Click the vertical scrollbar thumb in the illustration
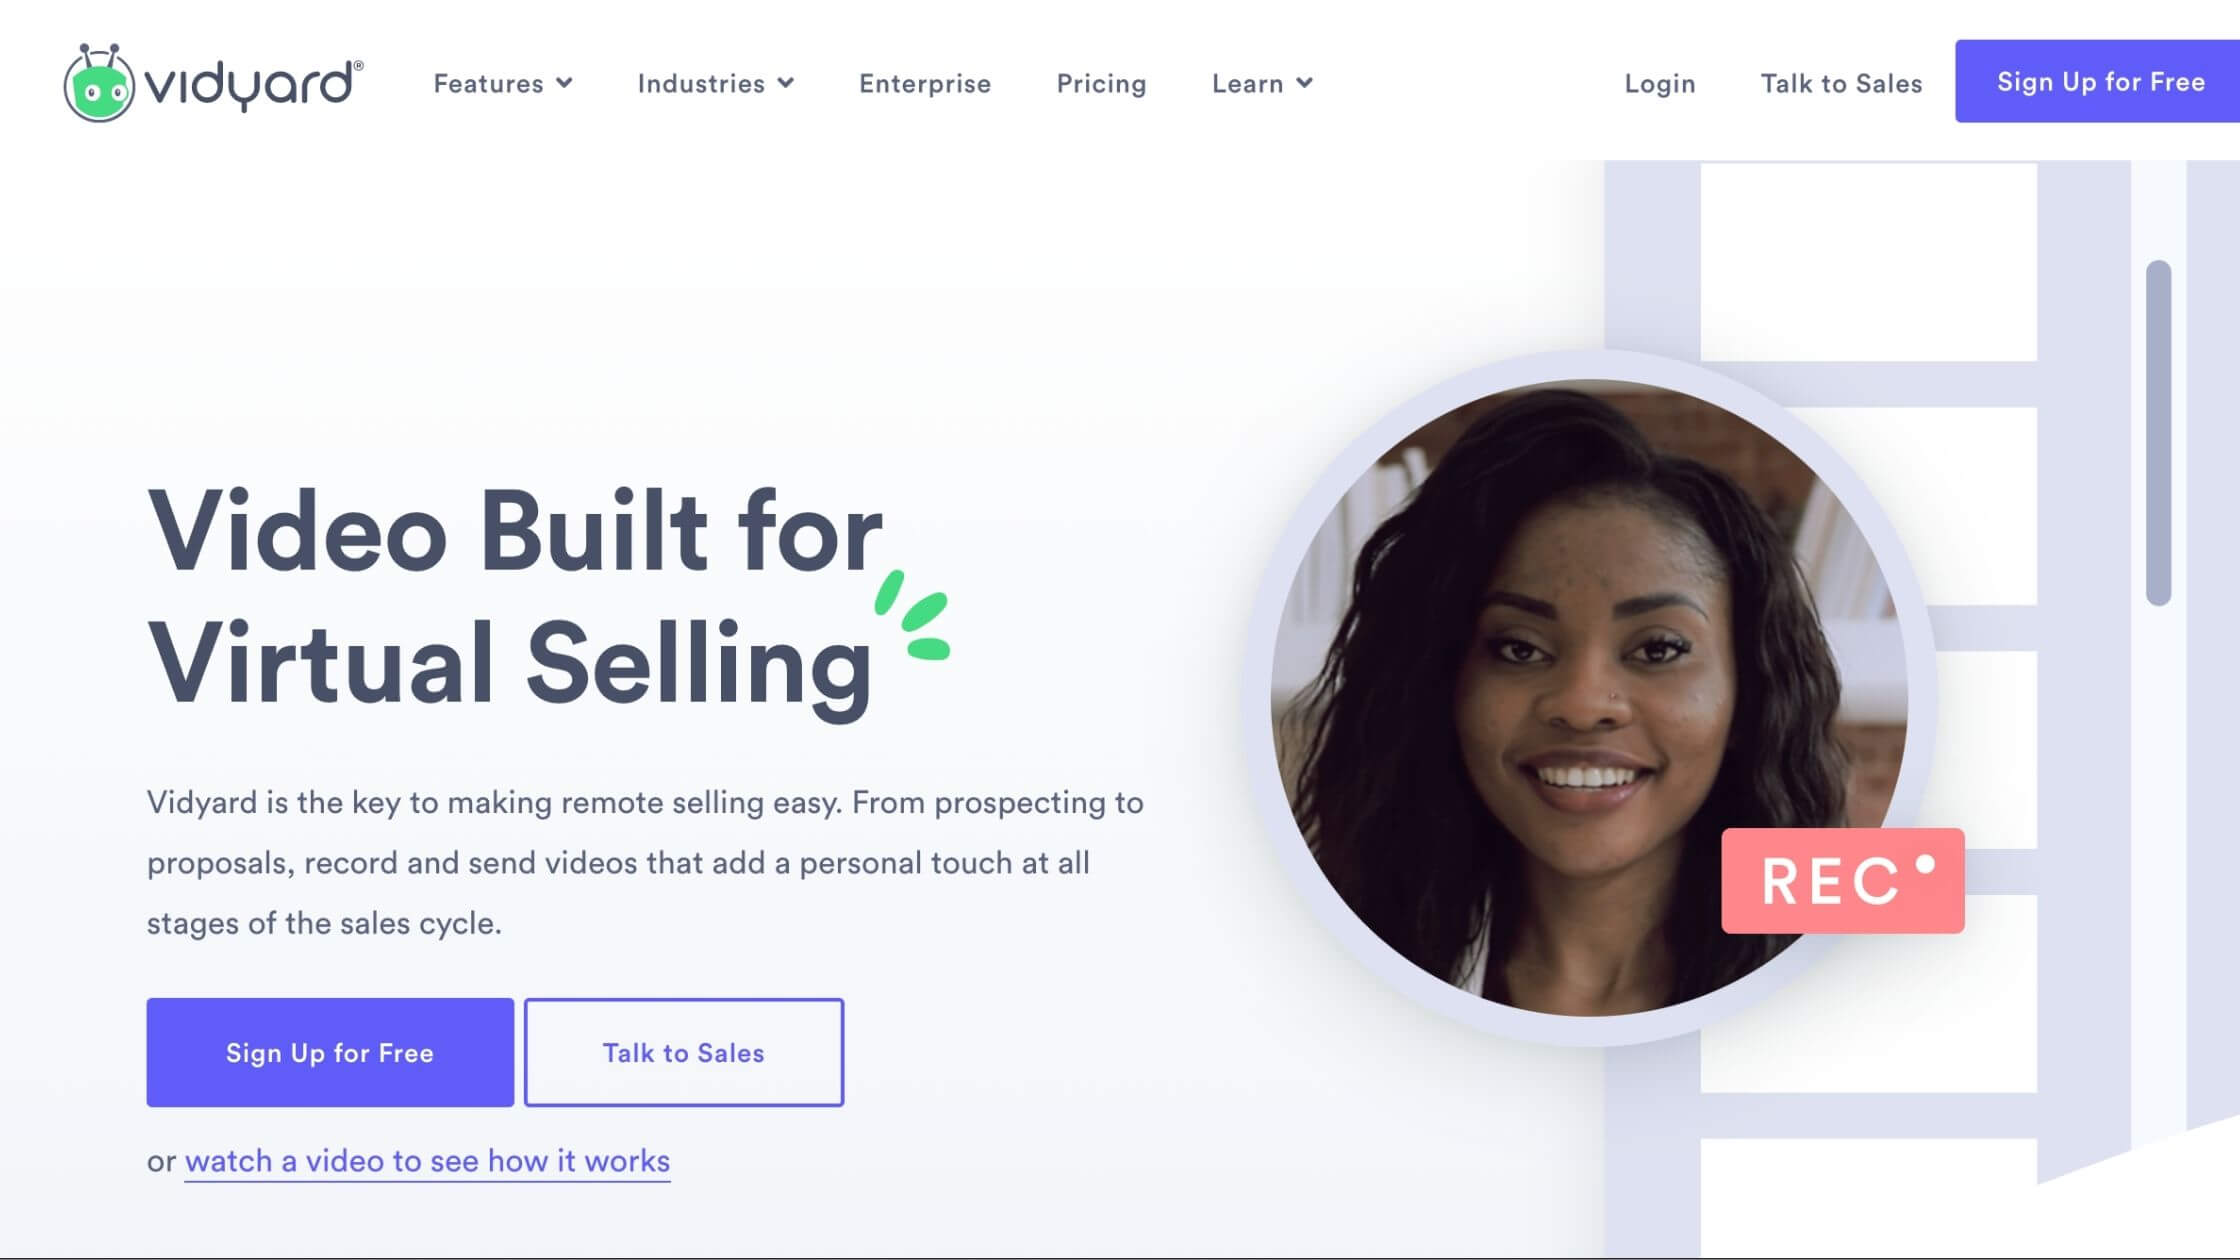2240x1260 pixels. point(2158,432)
